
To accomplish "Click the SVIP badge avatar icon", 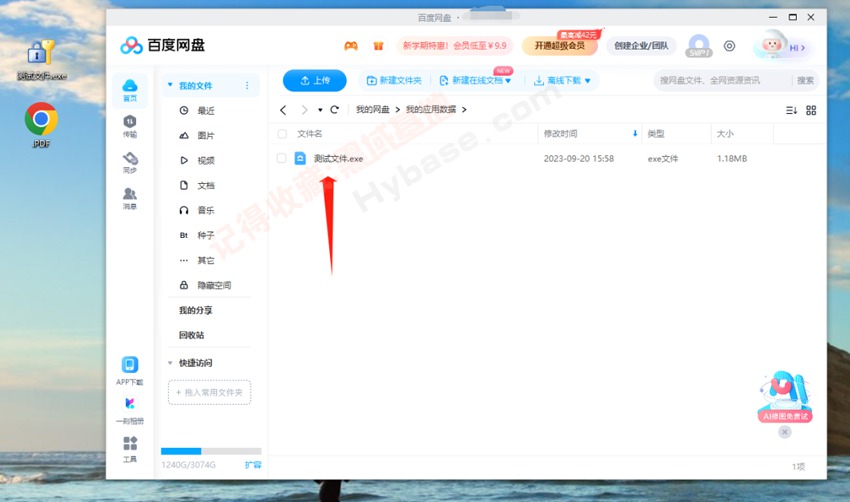I will [x=698, y=46].
